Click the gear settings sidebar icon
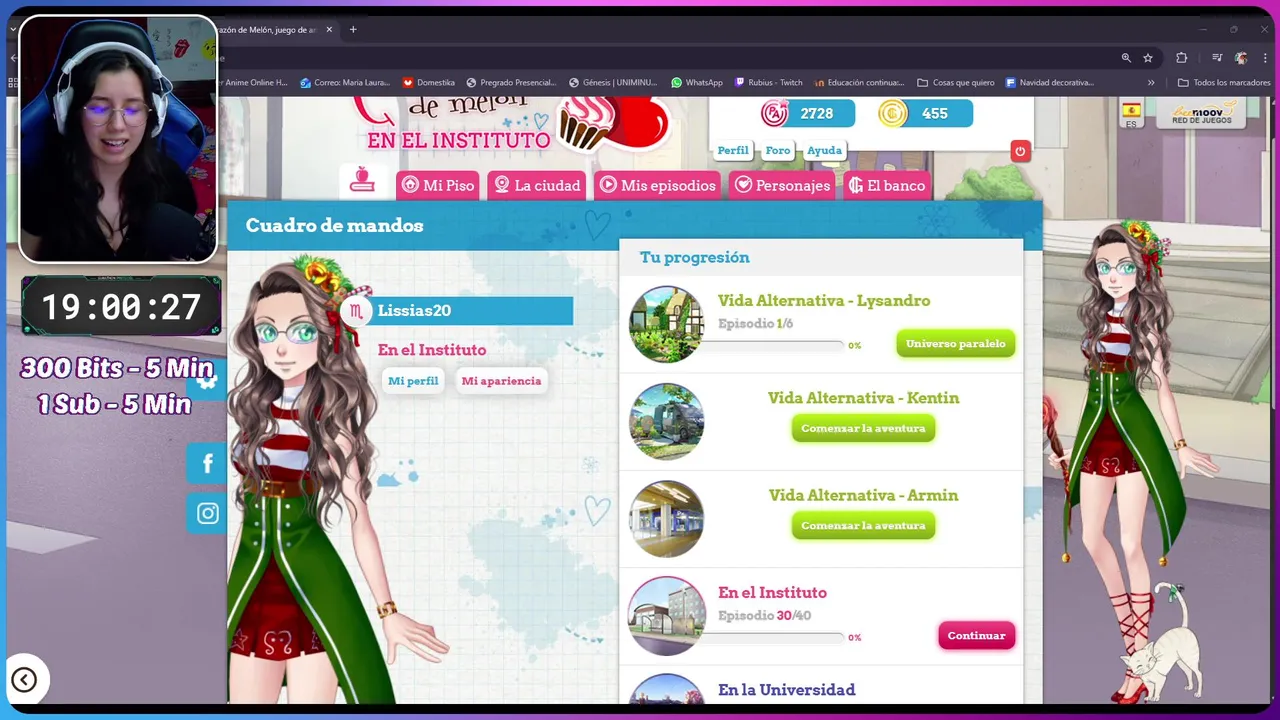Image resolution: width=1280 pixels, height=720 pixels. [207, 380]
